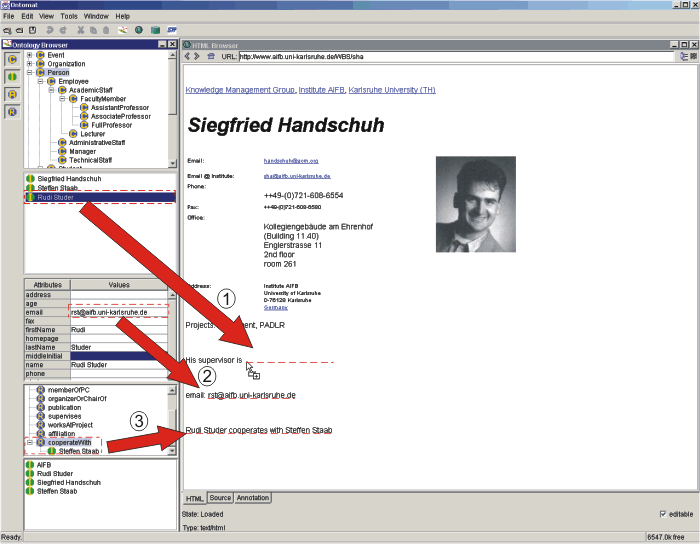Select the worksAtProject relation
Viewport: 700px width, 544px height.
tap(71, 425)
